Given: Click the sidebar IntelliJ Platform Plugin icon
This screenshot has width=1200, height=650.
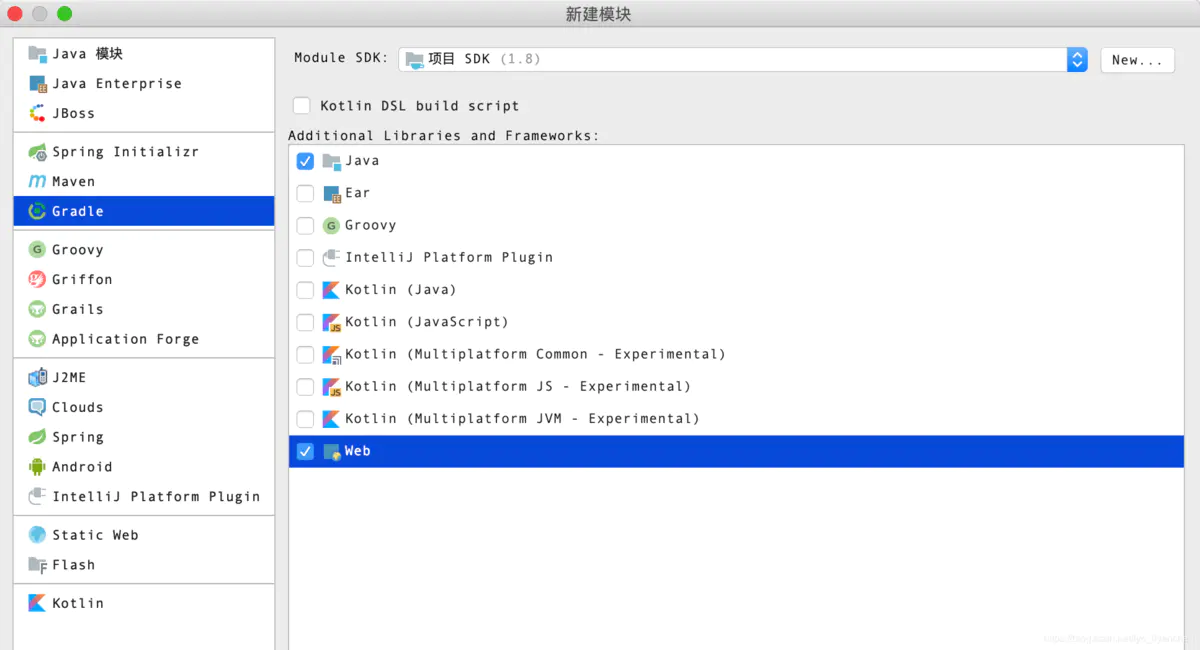Looking at the screenshot, I should pos(37,496).
